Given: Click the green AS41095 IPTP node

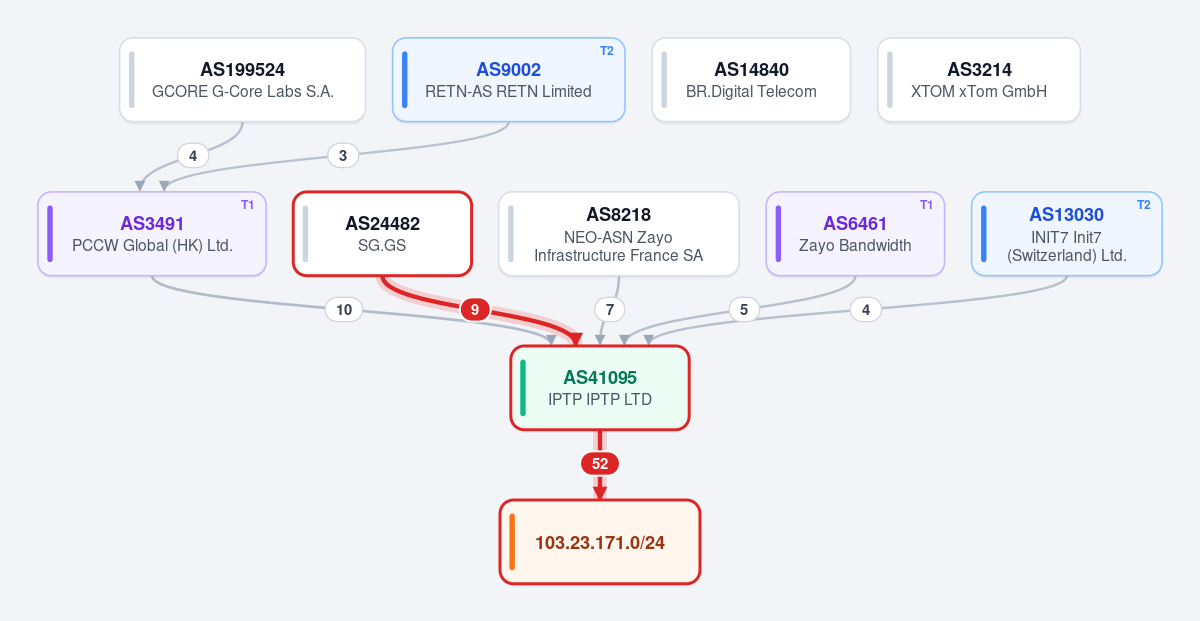Looking at the screenshot, I should pyautogui.click(x=600, y=388).
